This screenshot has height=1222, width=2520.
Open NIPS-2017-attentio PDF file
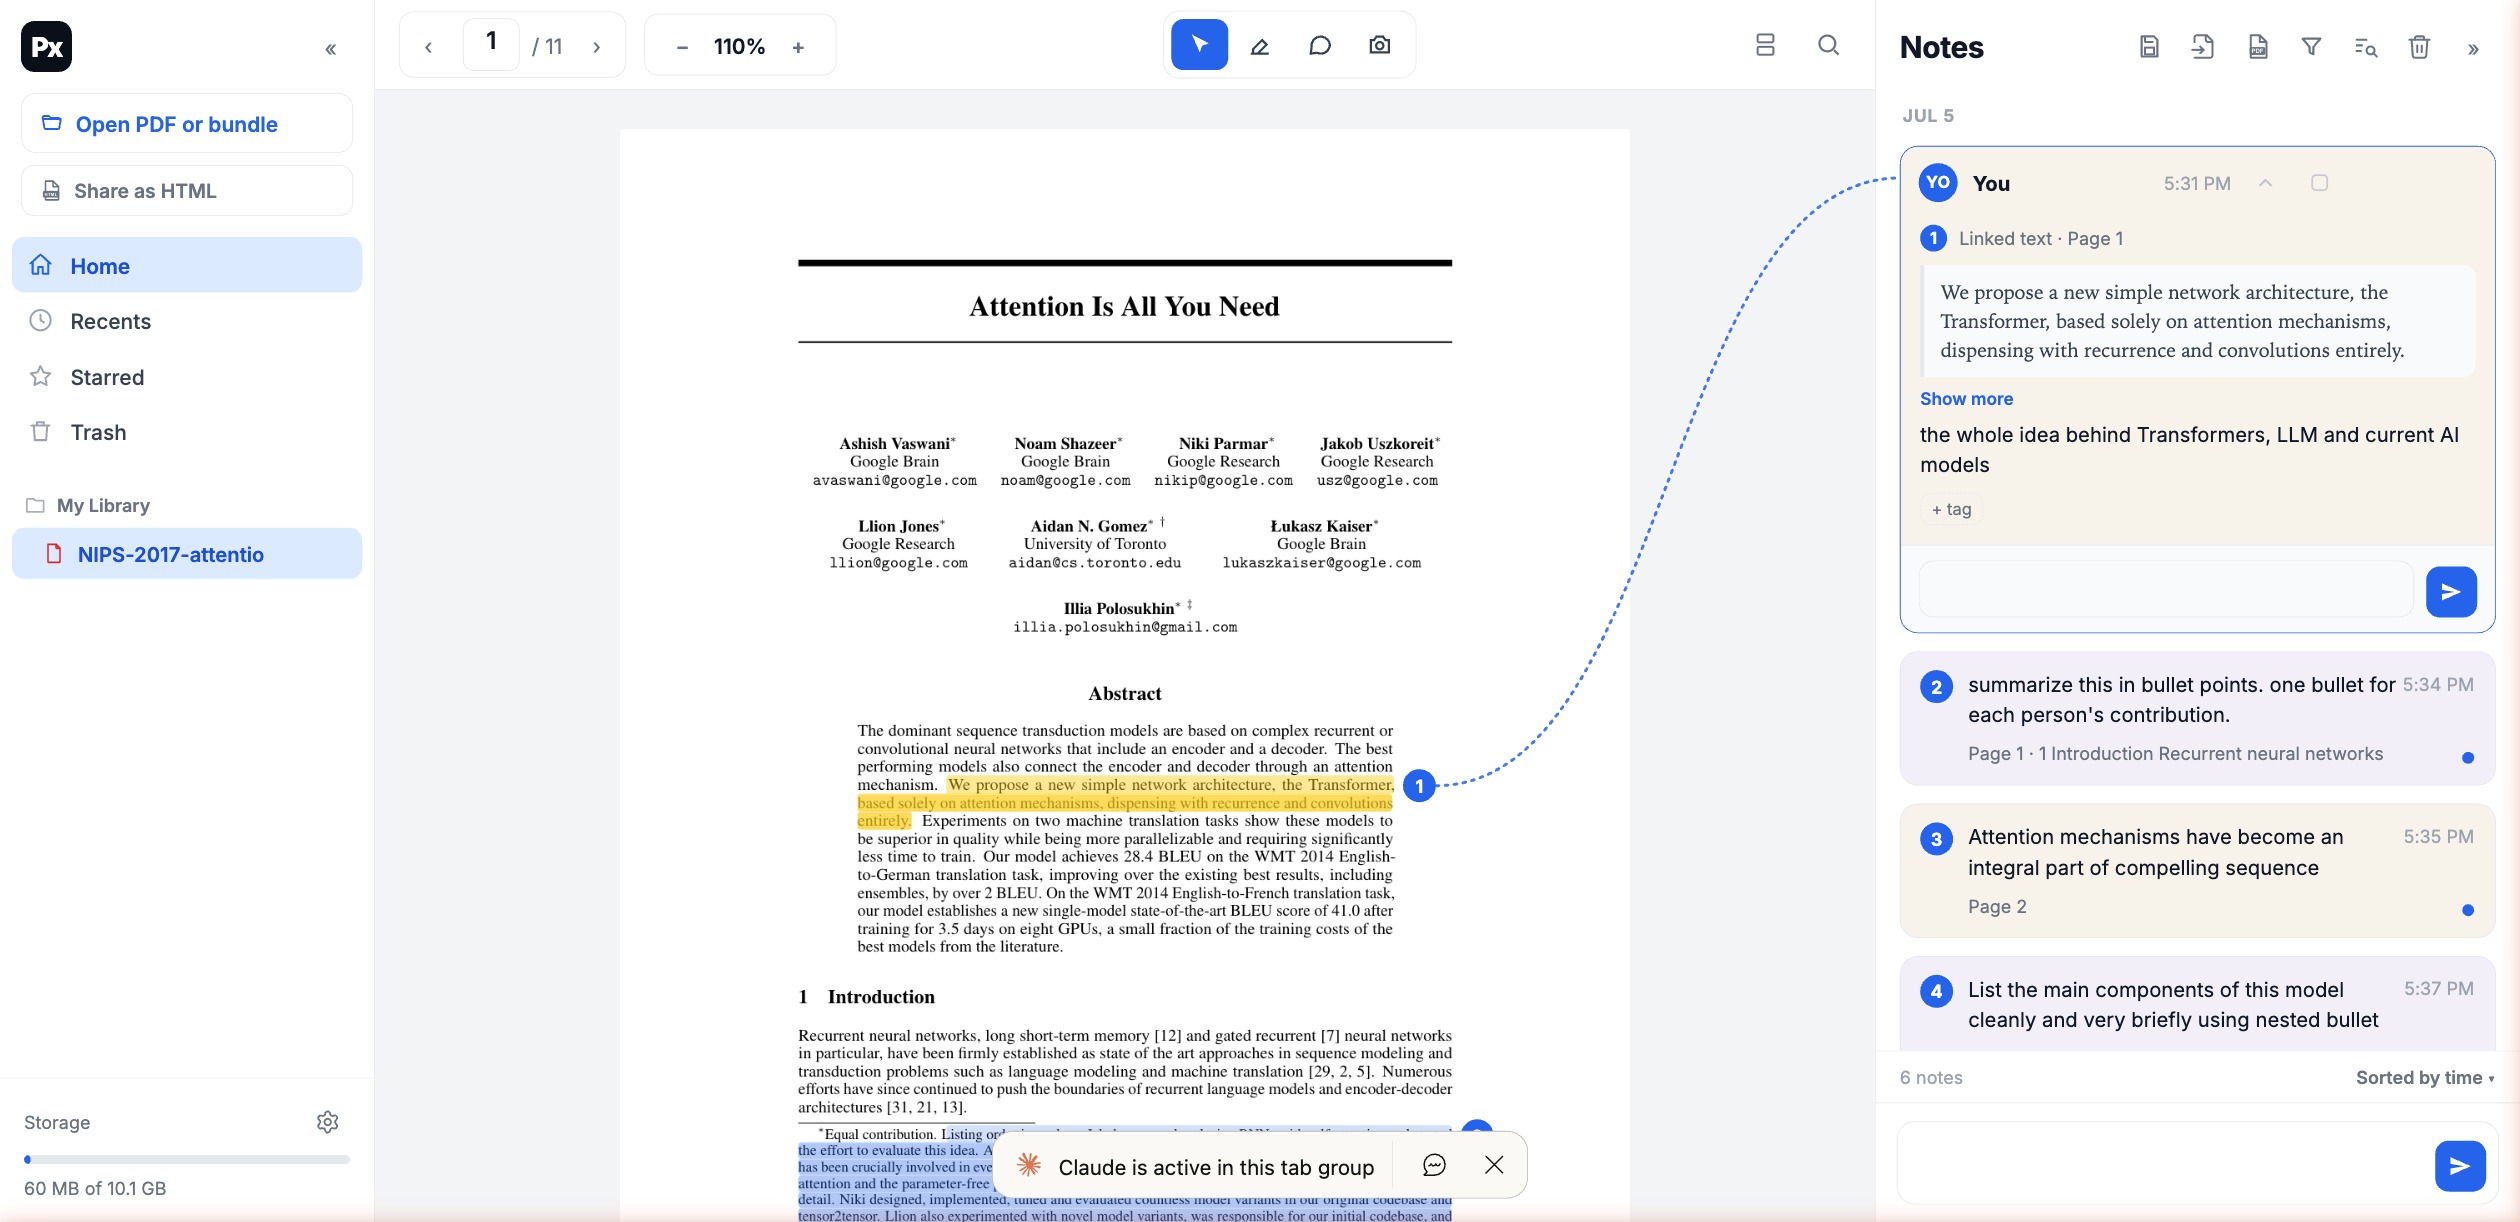tap(187, 554)
